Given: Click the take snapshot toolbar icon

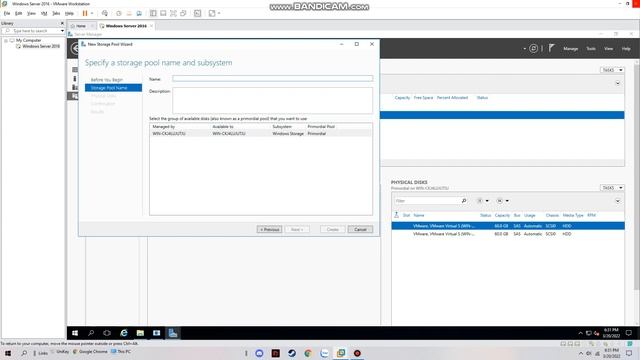Looking at the screenshot, I should click(119, 13).
